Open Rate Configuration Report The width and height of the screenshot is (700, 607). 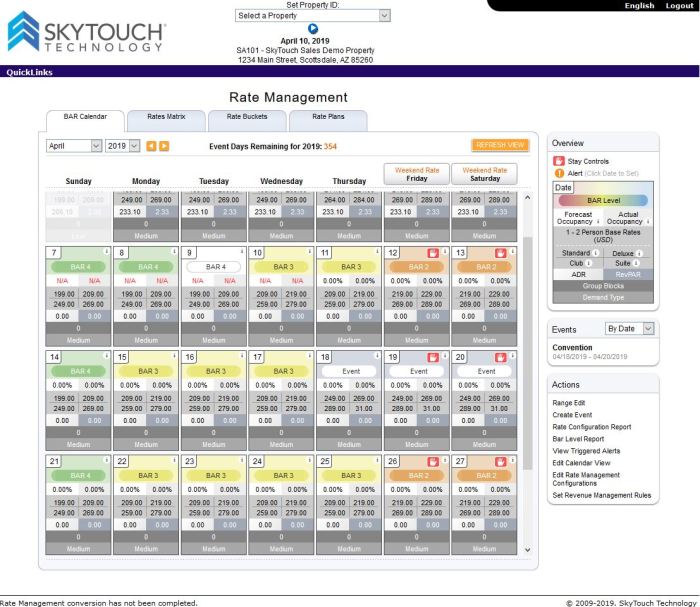592,427
